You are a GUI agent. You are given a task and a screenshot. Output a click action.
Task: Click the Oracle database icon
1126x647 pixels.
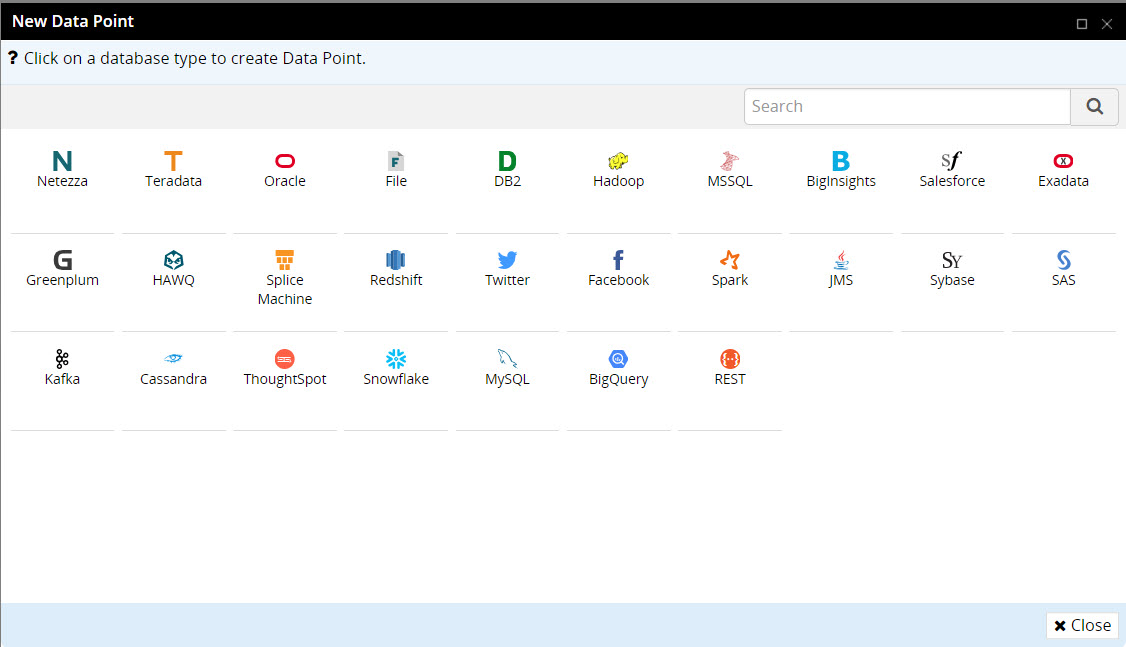click(285, 162)
